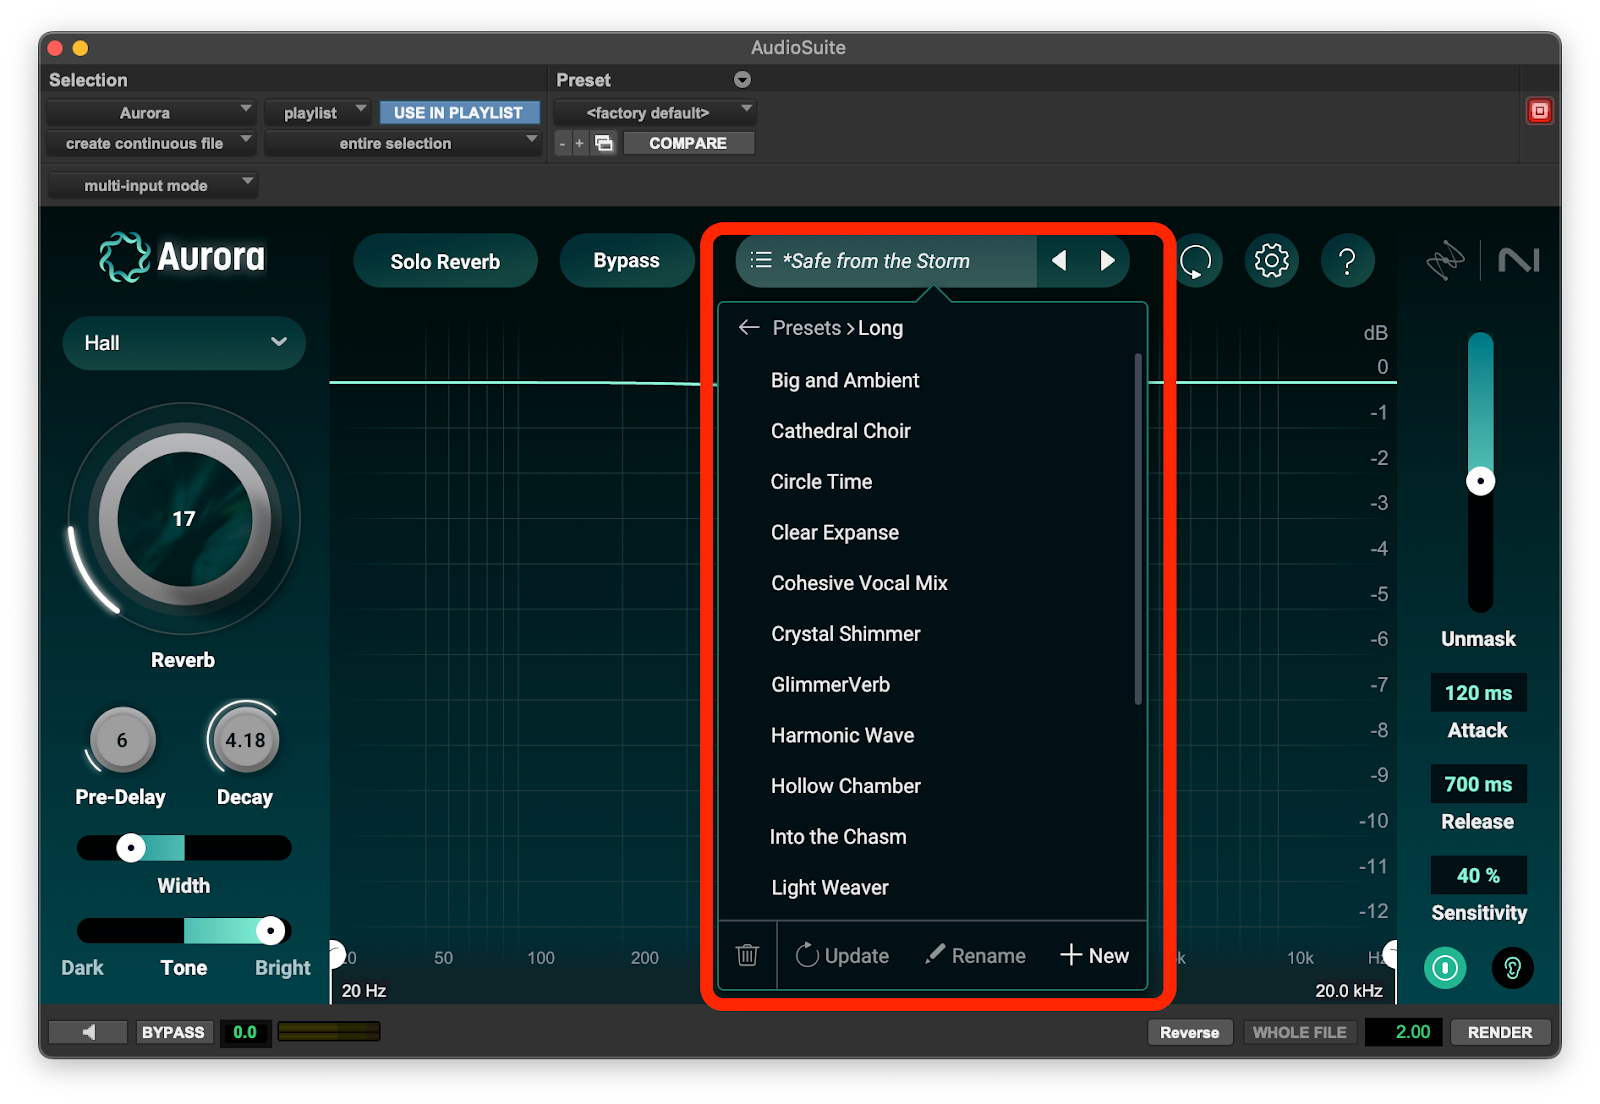1600x1104 pixels.
Task: Open the Hall reverb type dropdown
Action: click(184, 343)
